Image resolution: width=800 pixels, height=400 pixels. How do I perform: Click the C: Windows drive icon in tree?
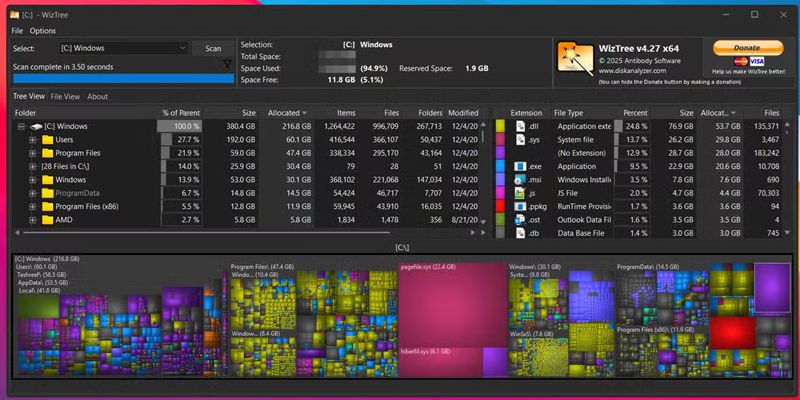pos(35,127)
